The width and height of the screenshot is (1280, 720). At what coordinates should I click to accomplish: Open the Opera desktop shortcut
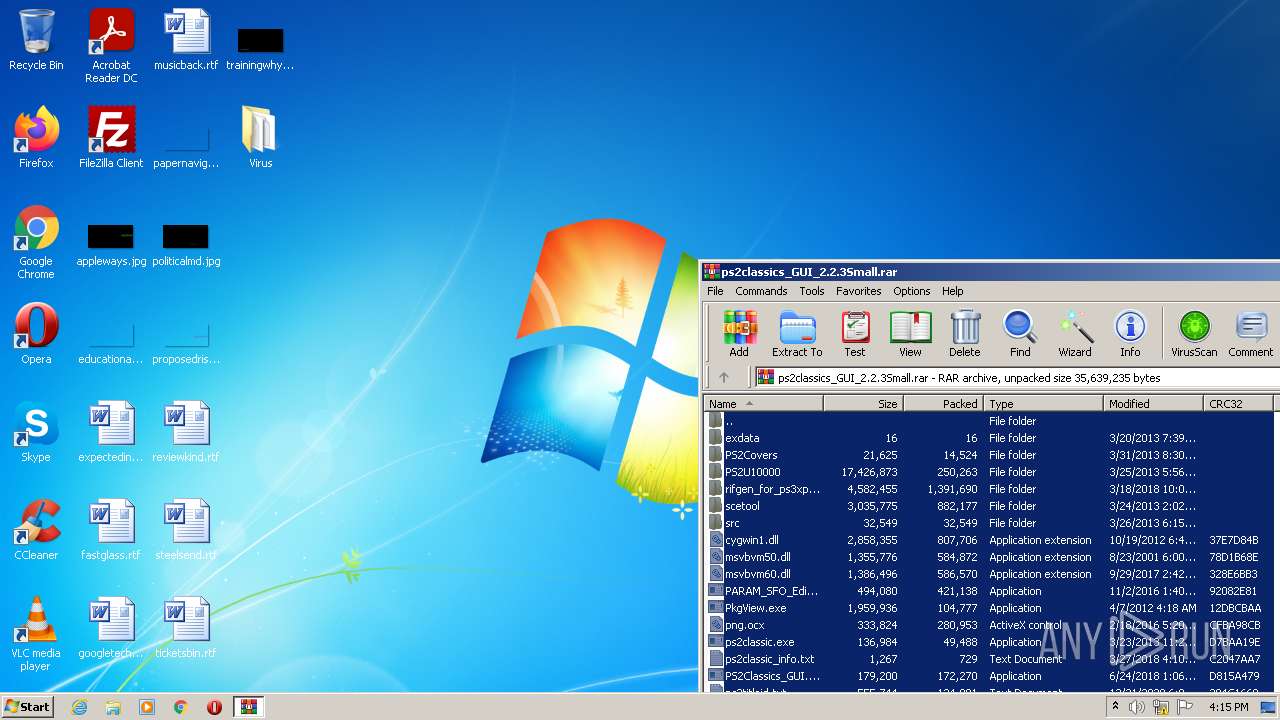tap(36, 334)
